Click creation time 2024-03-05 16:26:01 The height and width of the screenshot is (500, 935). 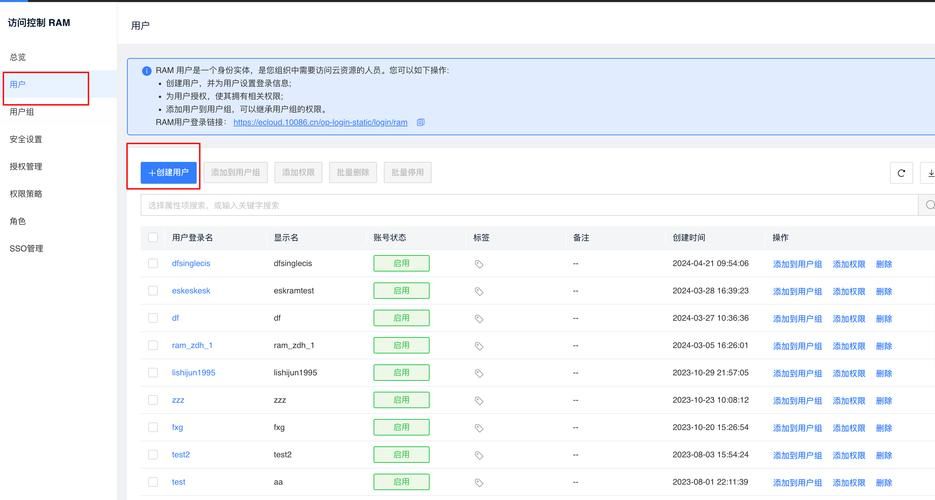point(710,345)
